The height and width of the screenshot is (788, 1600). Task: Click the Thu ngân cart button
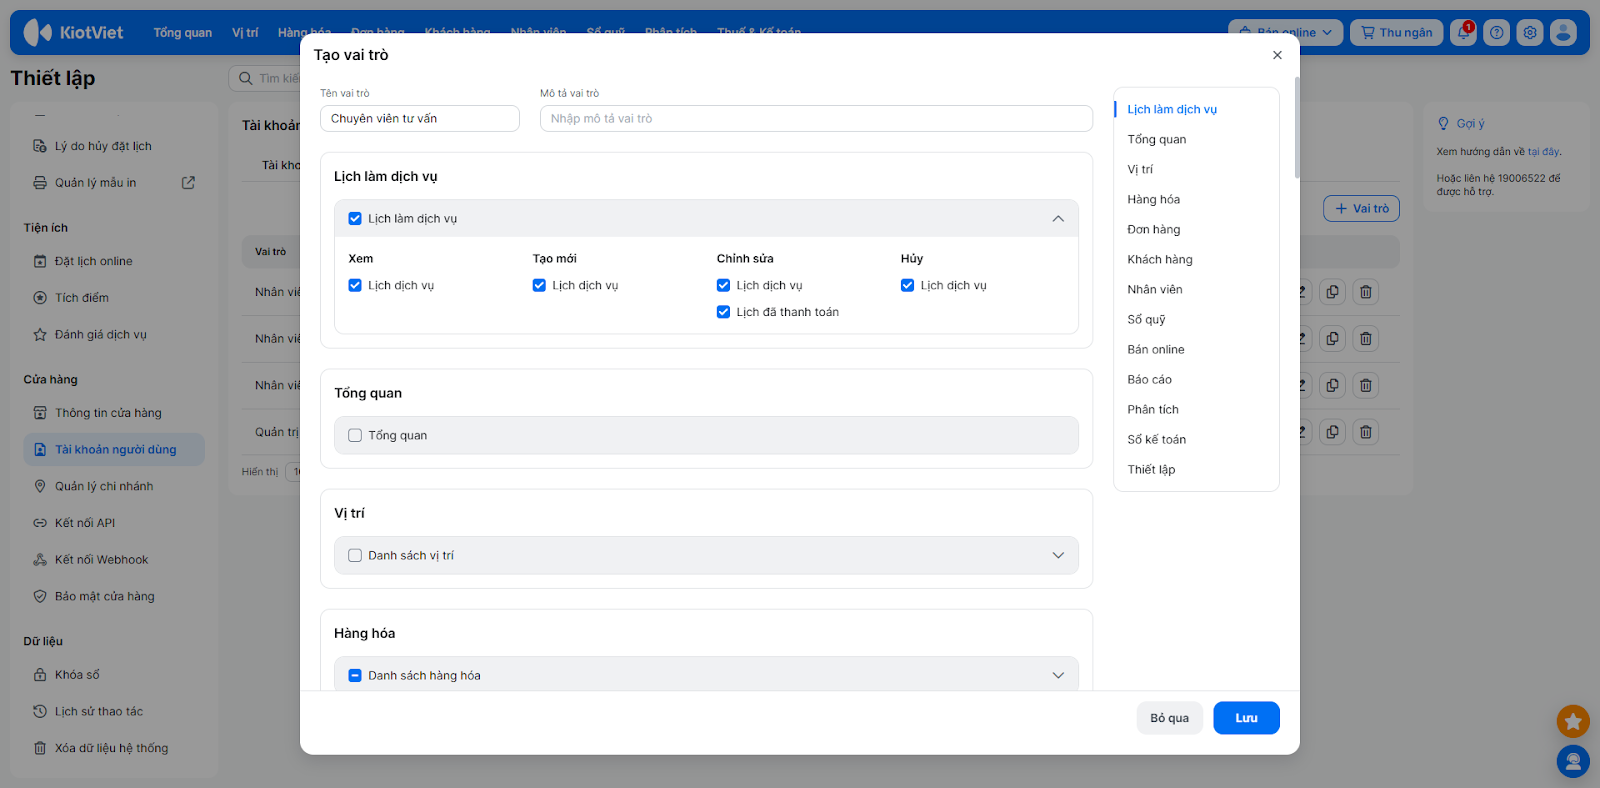(1396, 33)
